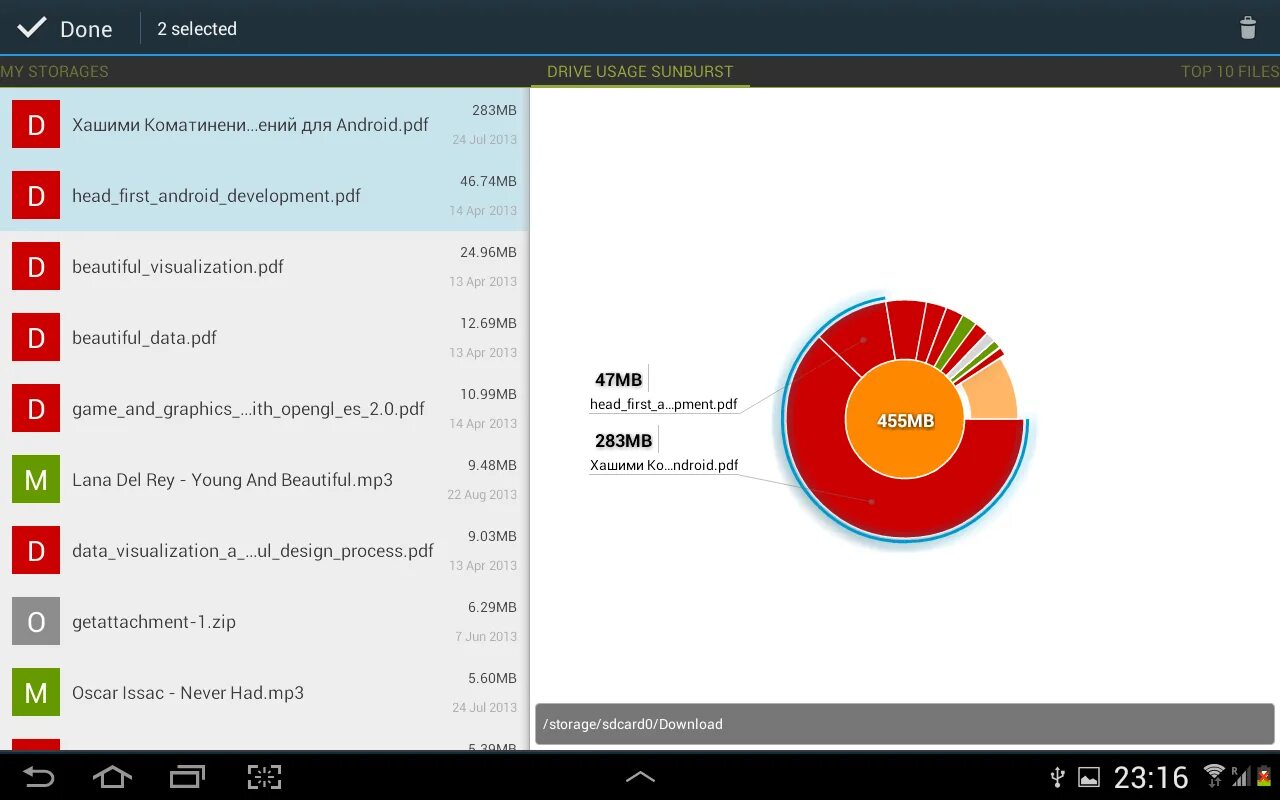
Task: Tap the 47MB red segment in sunburst
Action: 862,340
